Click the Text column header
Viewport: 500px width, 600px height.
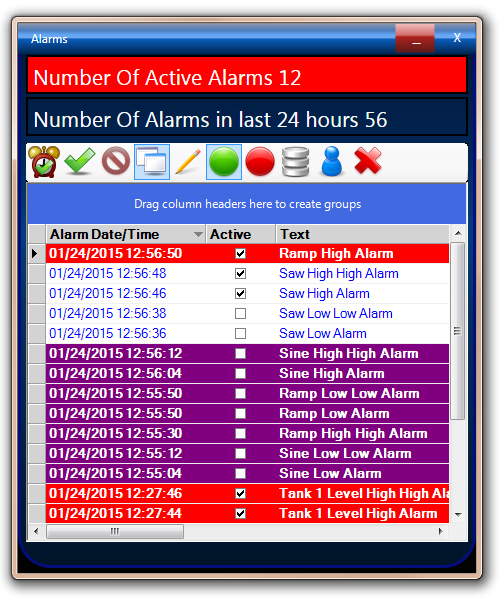362,234
